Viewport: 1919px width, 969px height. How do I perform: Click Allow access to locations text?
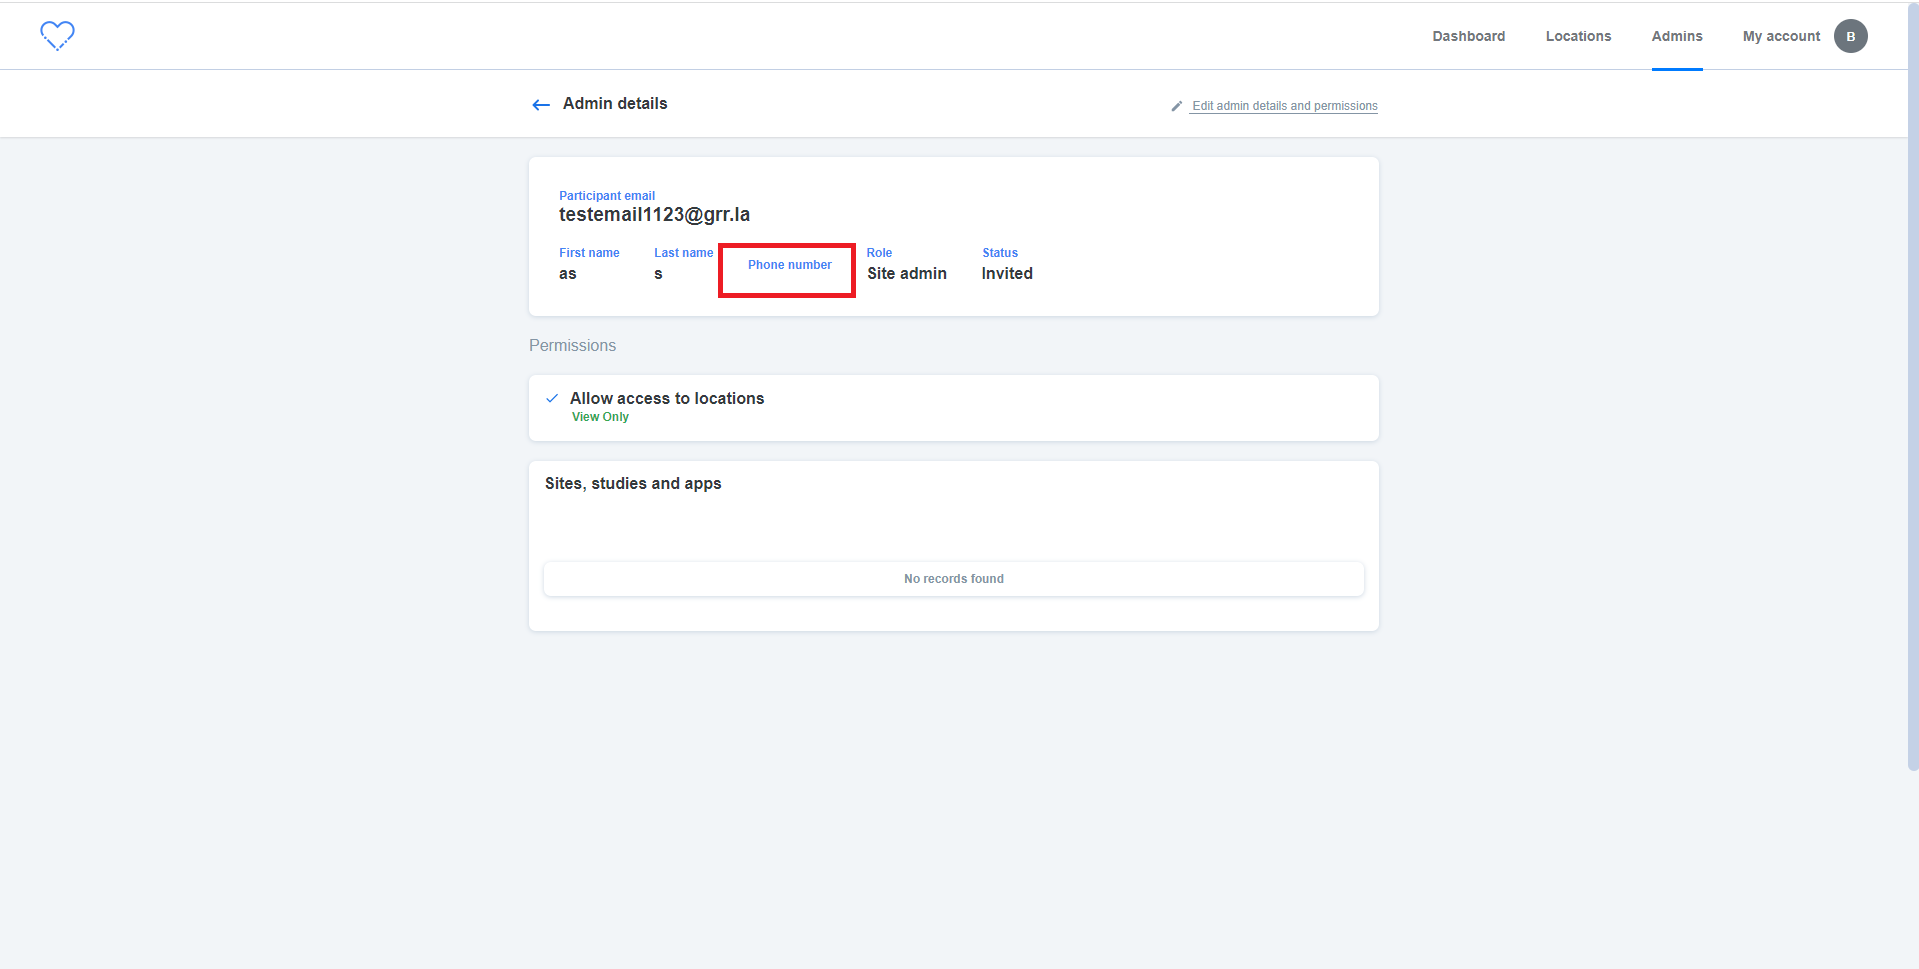coord(667,398)
